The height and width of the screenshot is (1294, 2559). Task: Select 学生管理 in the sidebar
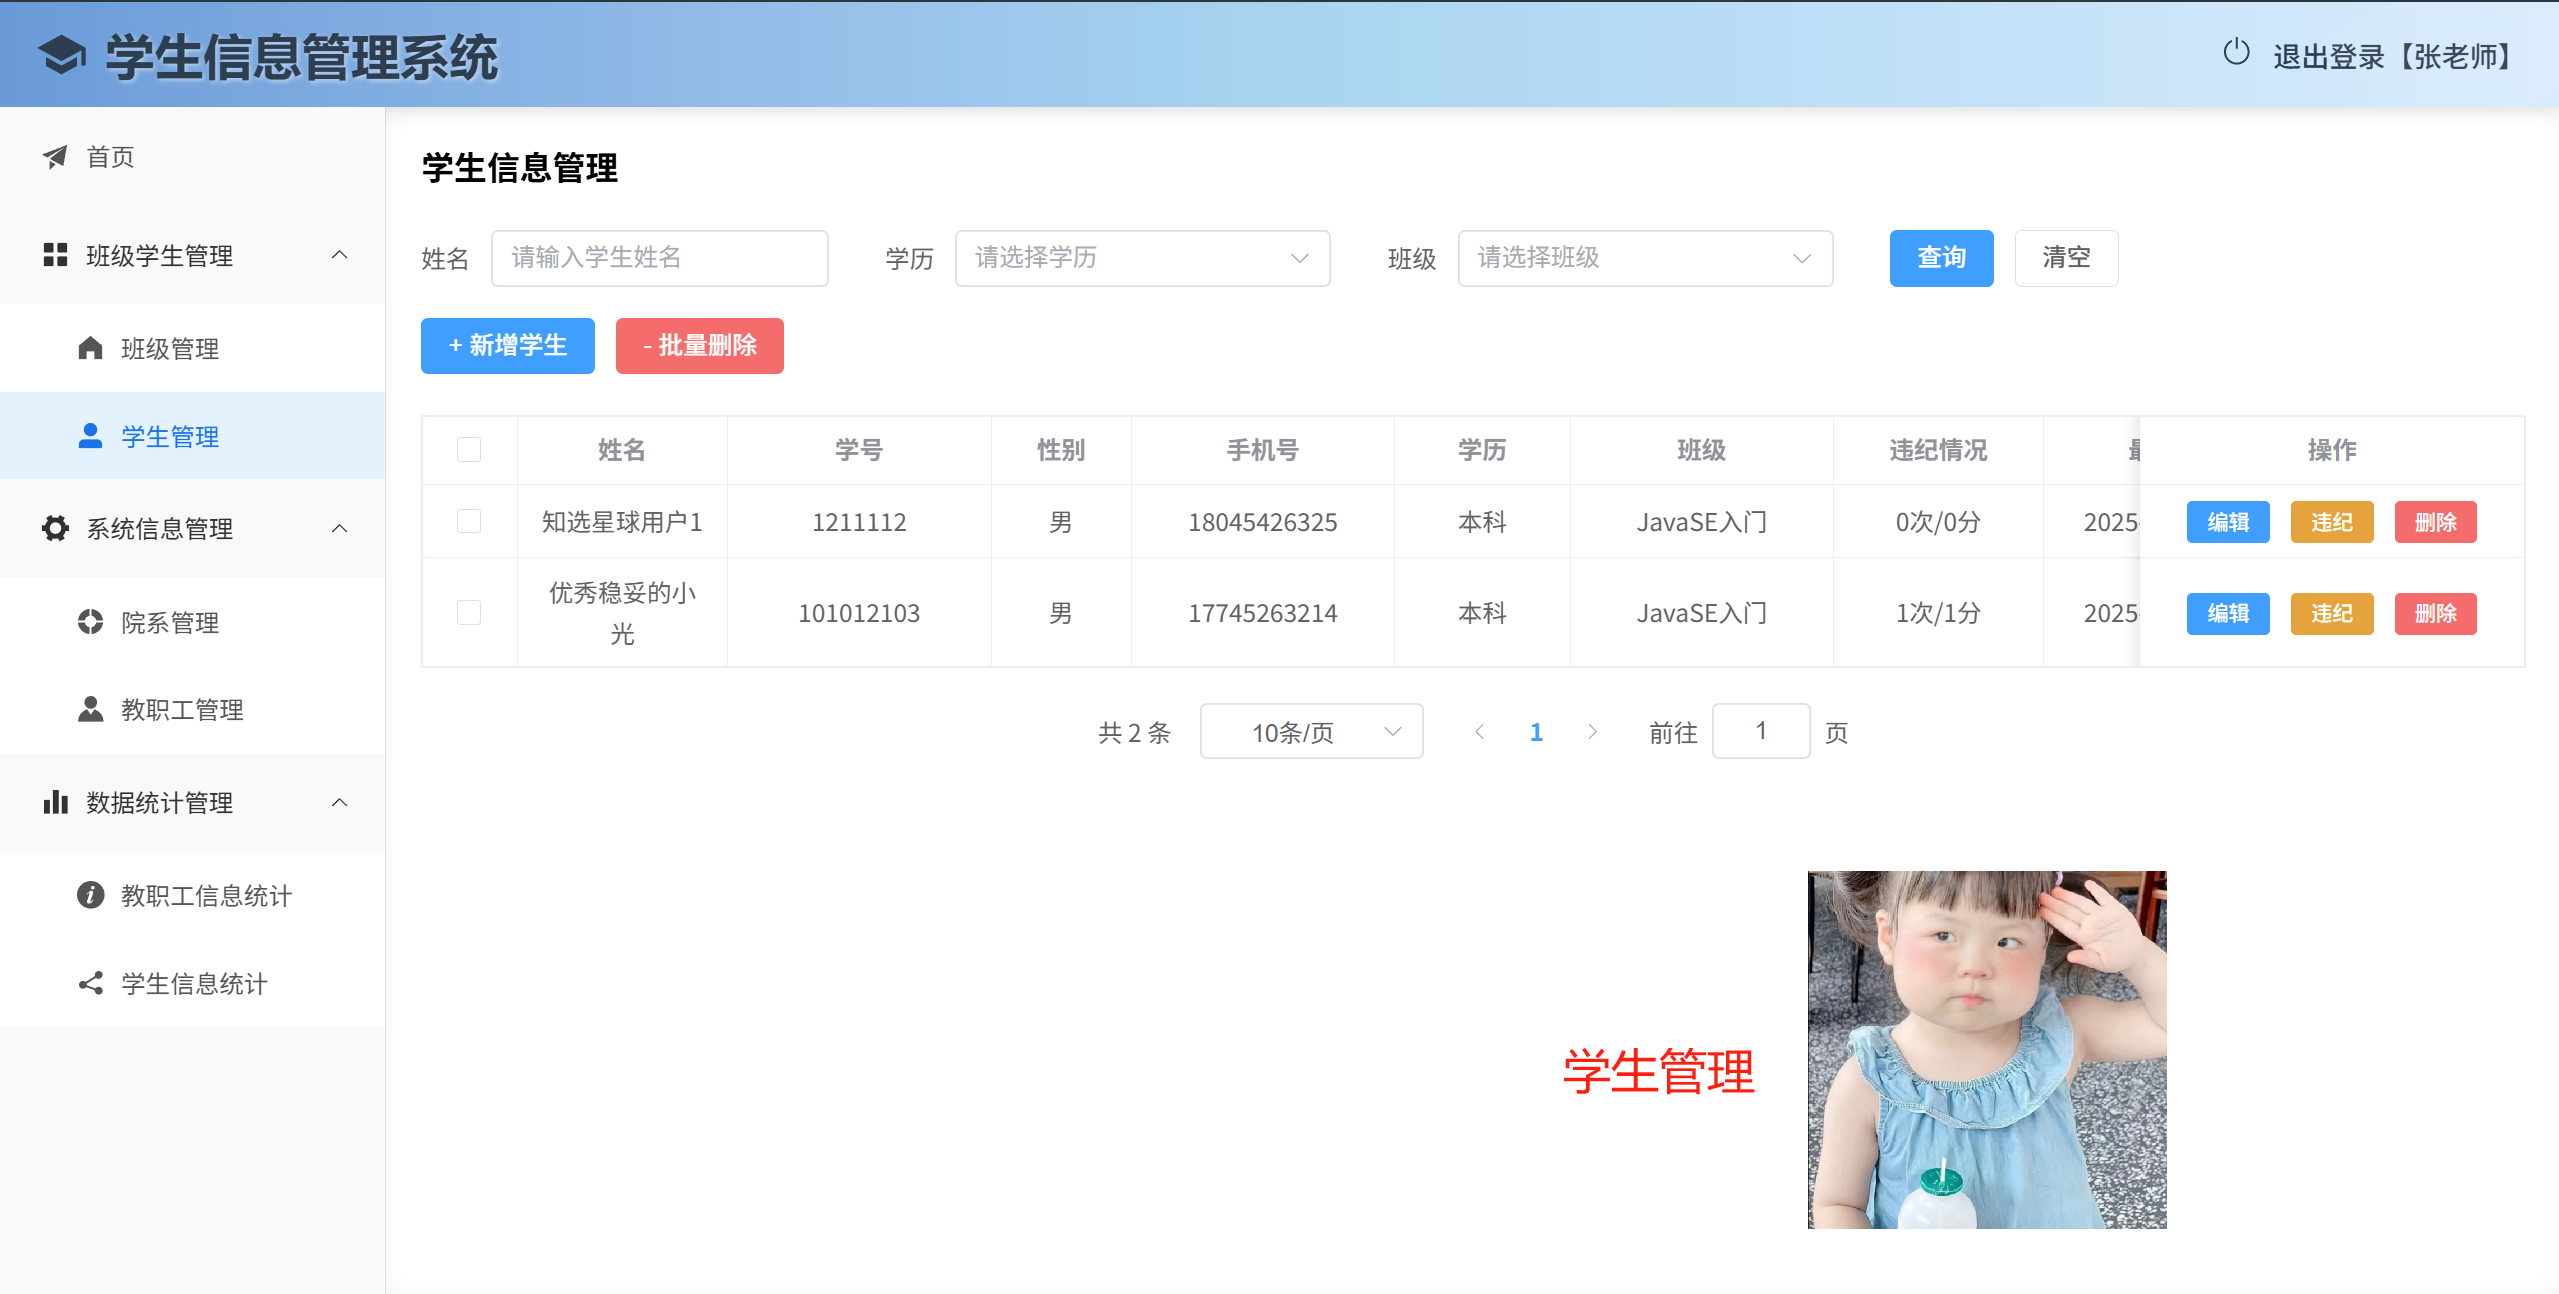[x=170, y=436]
